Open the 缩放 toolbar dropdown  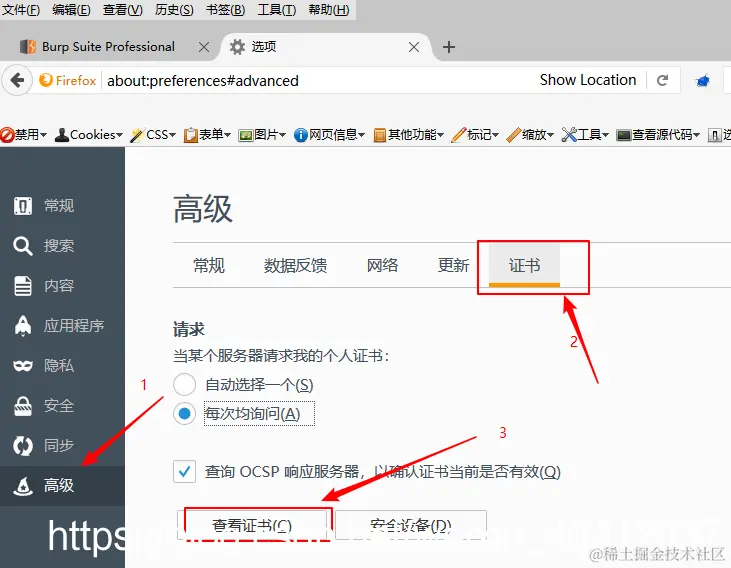(x=530, y=134)
